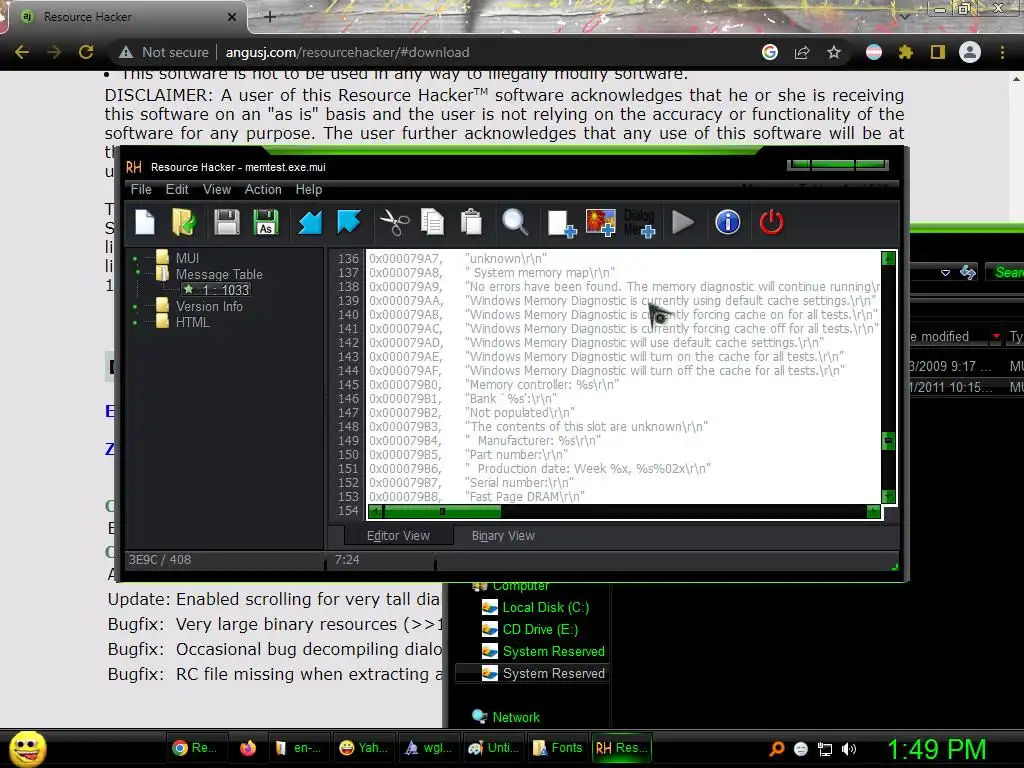Viewport: 1024px width, 768px height.
Task: Select Local Disk (C:) in Explorer
Action: [x=535, y=607]
